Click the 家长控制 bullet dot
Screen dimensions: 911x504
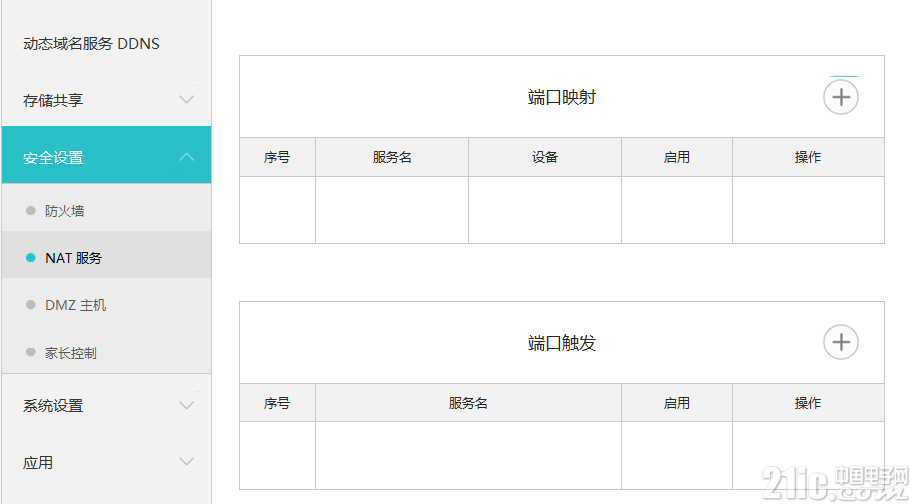point(31,352)
